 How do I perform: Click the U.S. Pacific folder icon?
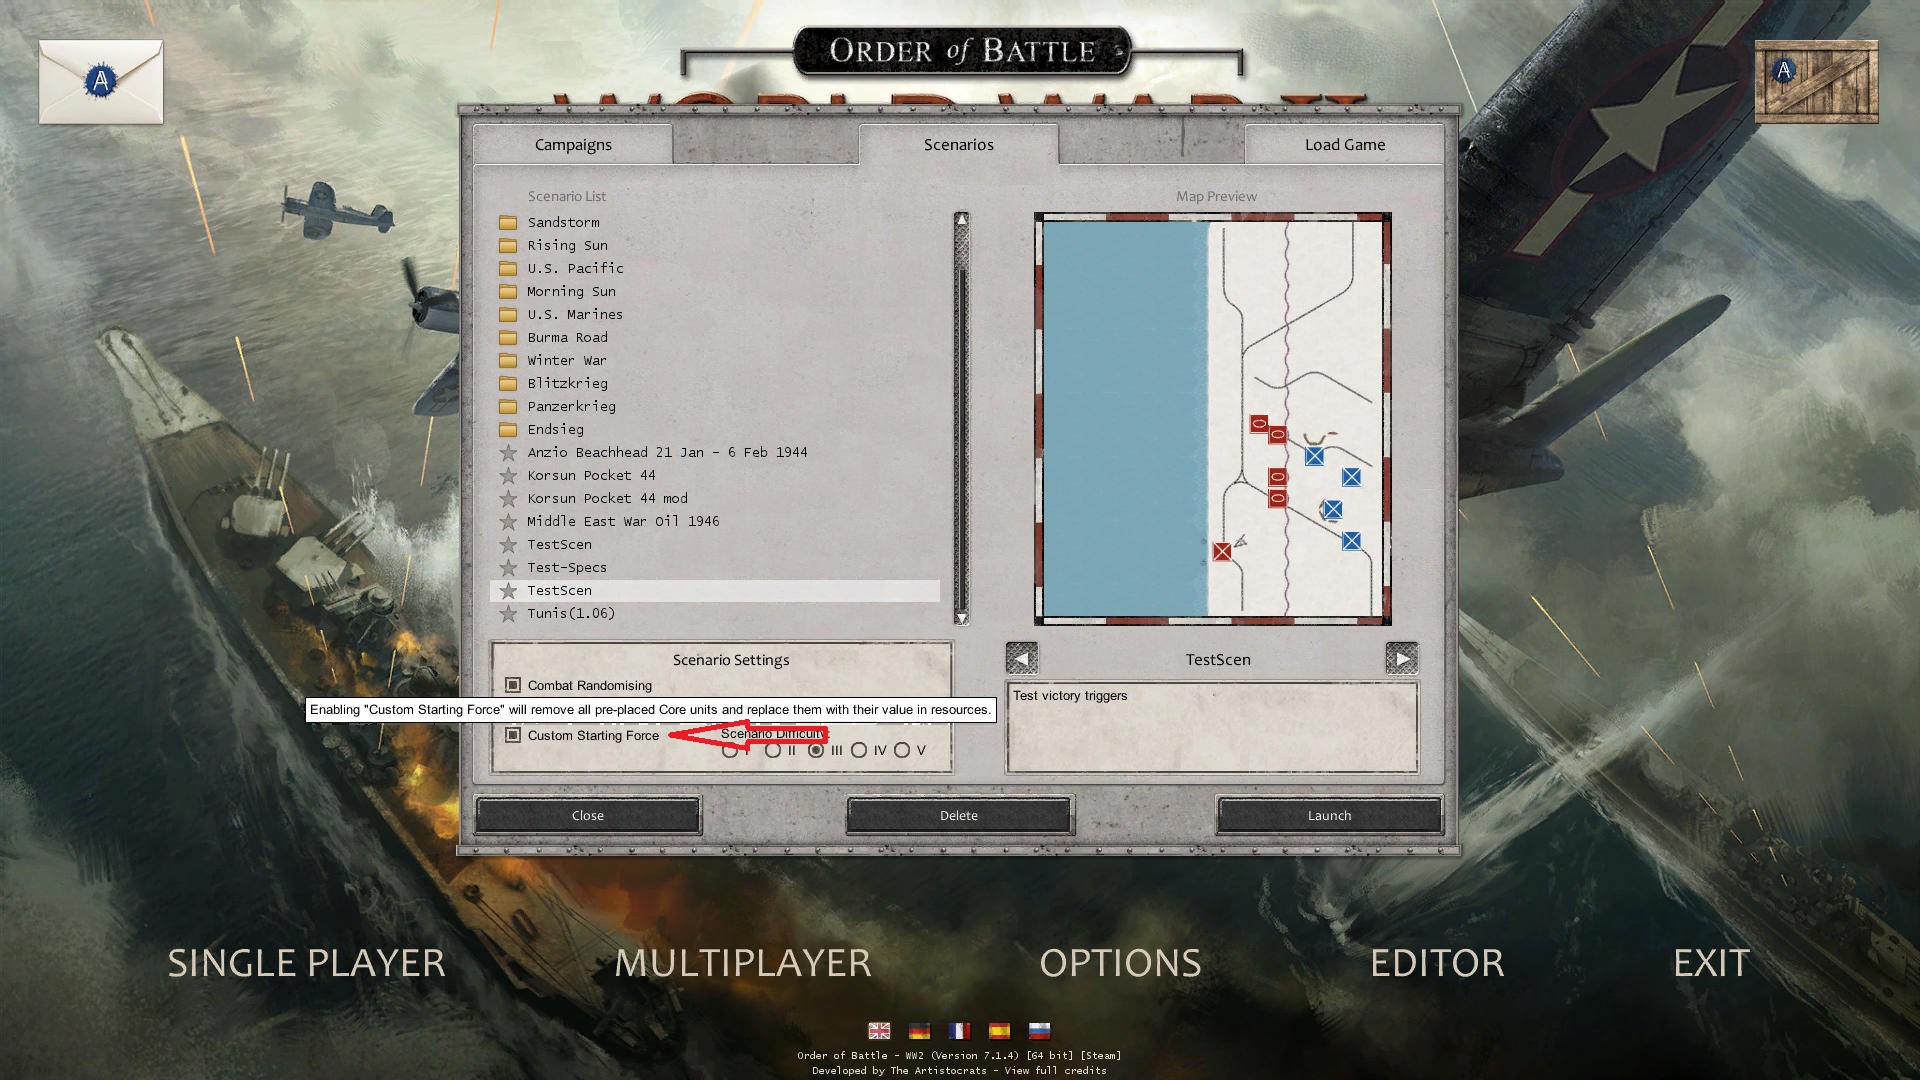(508, 268)
